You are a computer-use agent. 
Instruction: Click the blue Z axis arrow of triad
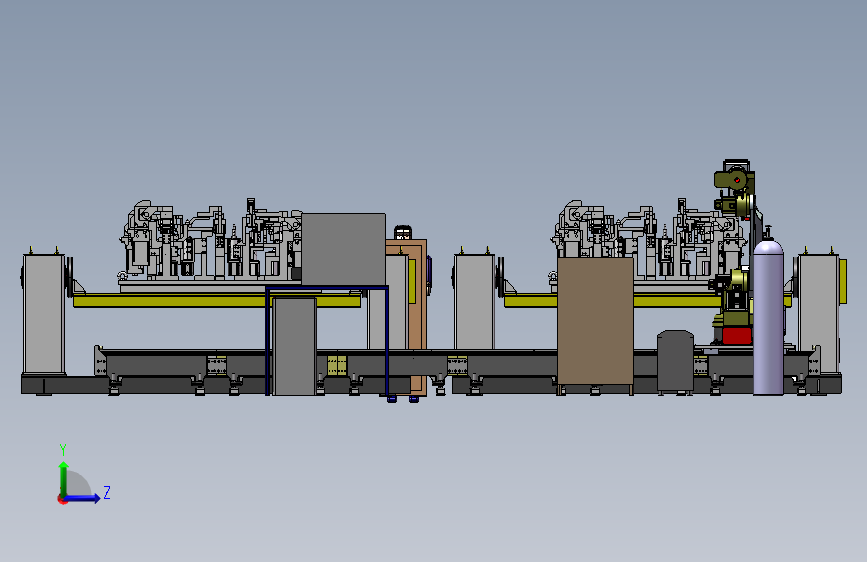[x=83, y=498]
